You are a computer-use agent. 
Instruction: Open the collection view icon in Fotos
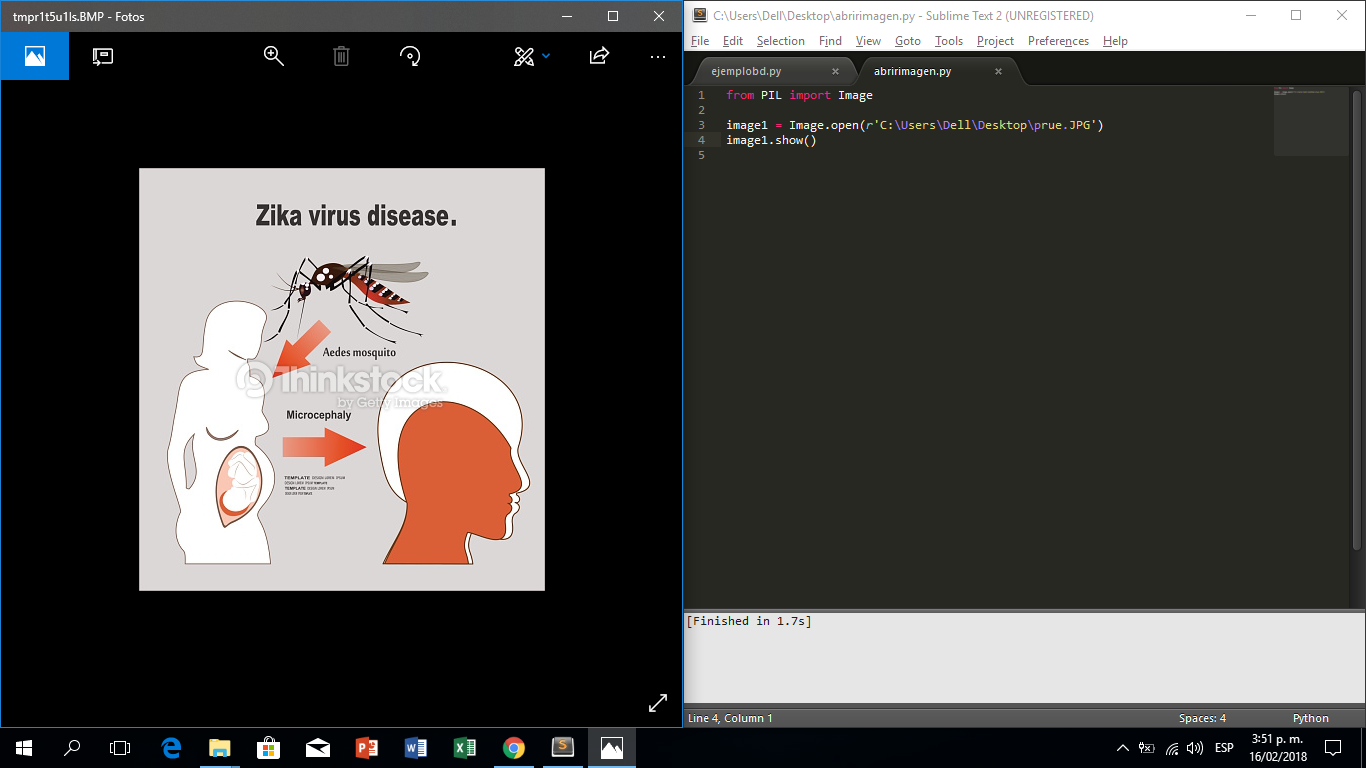tap(35, 56)
